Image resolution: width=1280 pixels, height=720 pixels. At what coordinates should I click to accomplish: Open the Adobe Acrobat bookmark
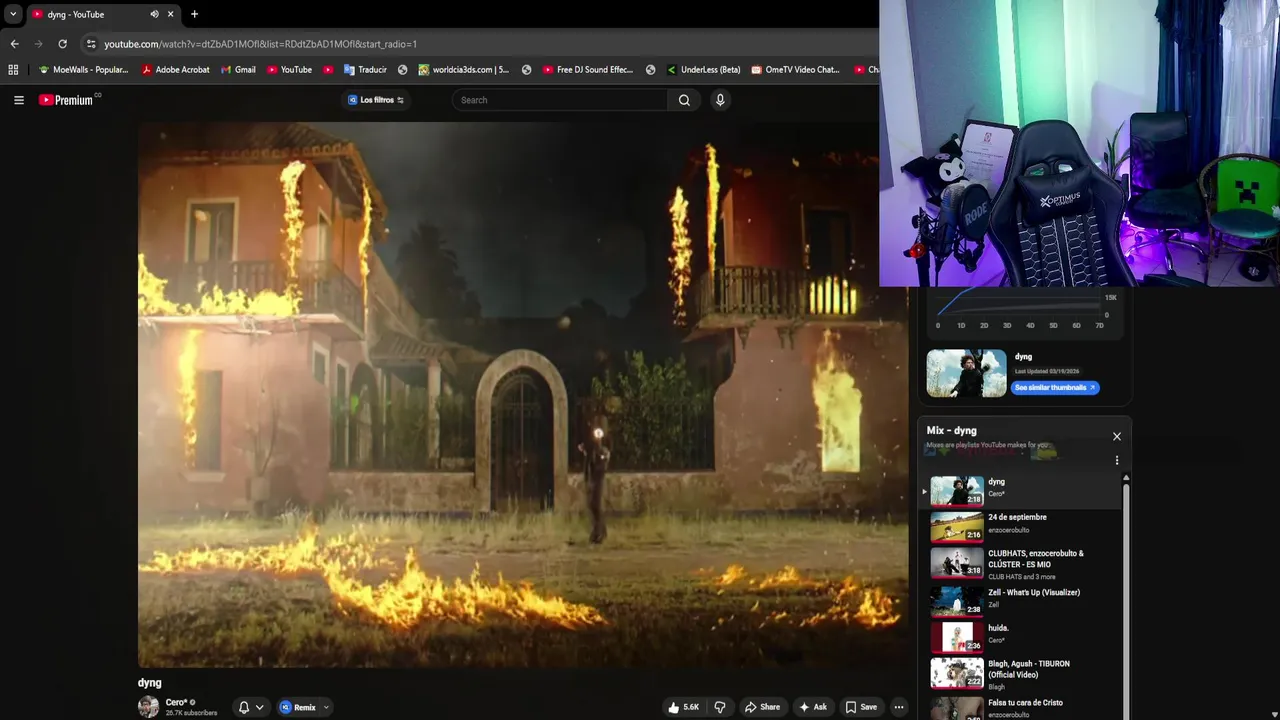pyautogui.click(x=175, y=70)
